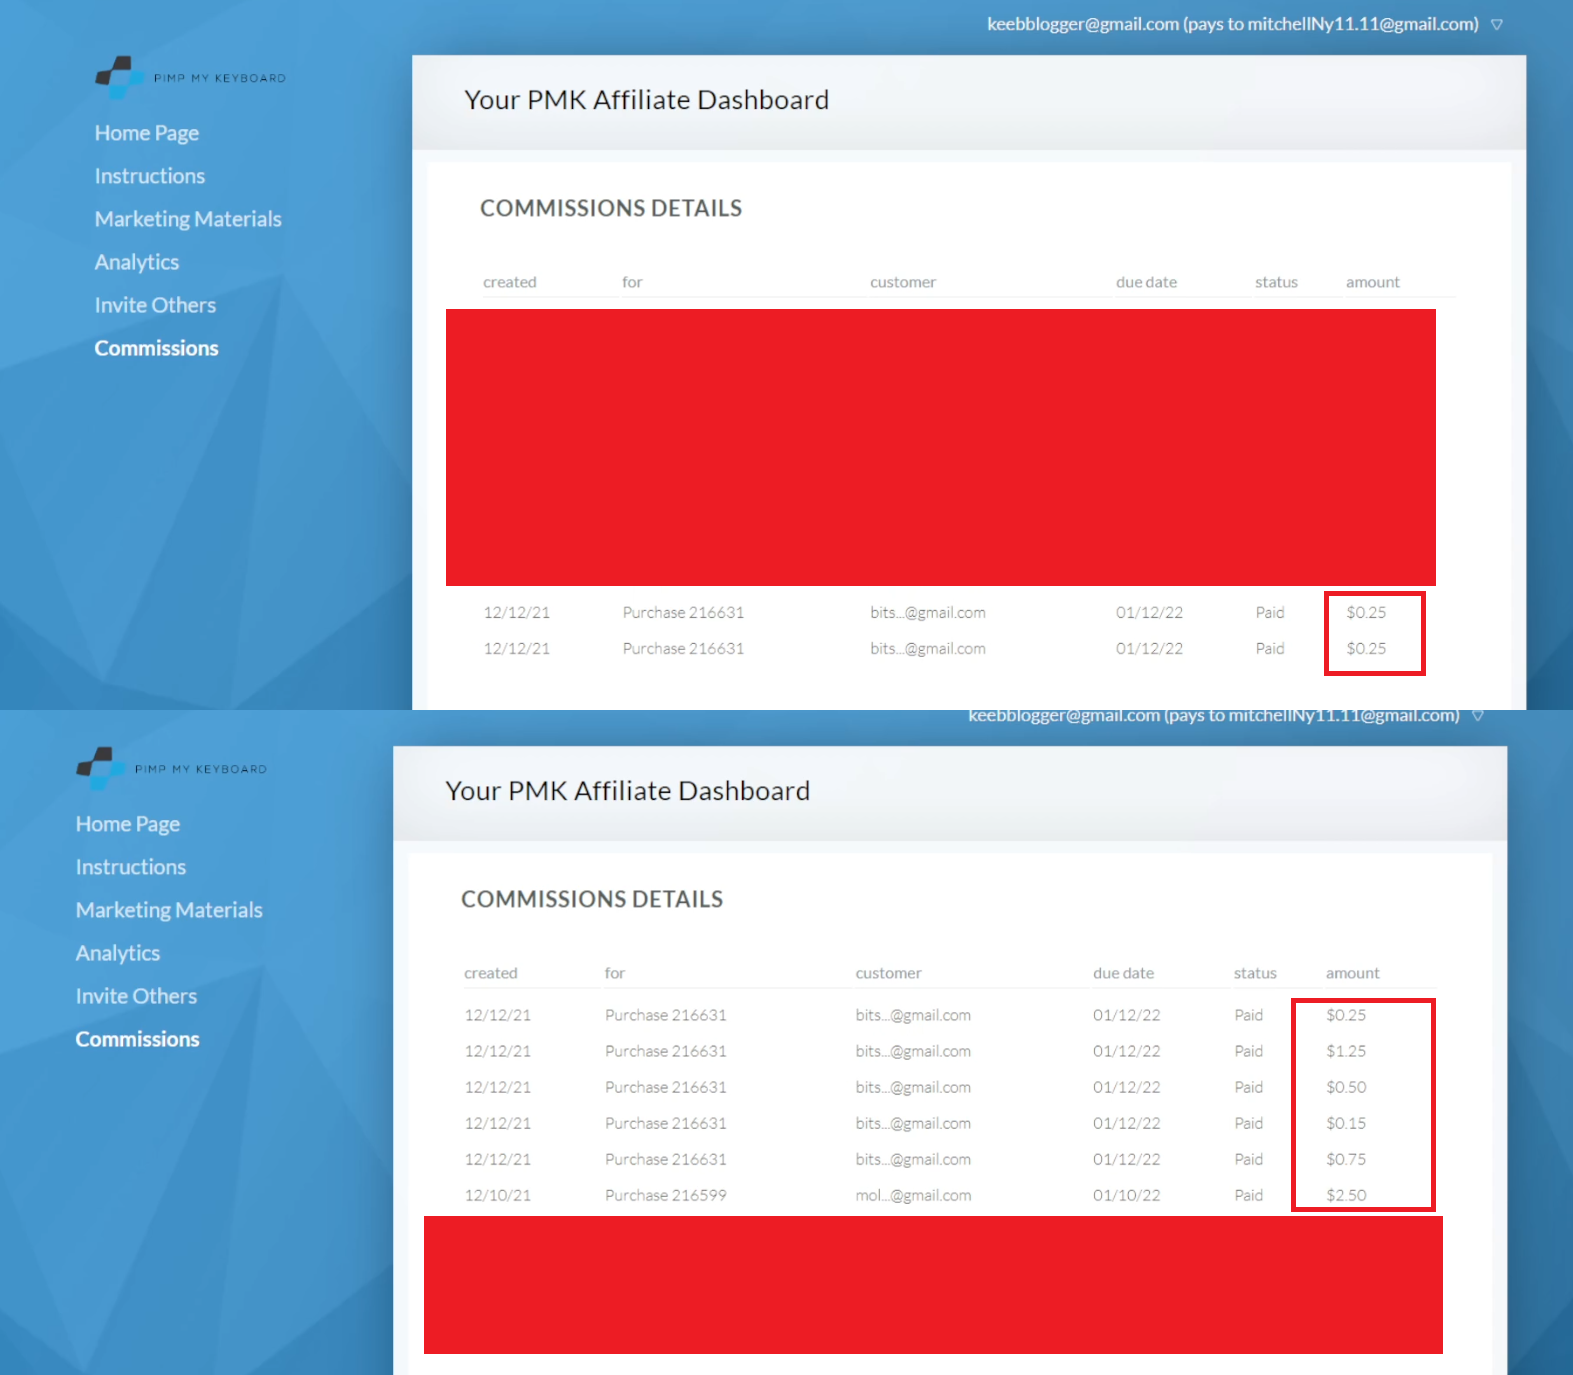Click the 12/10/21 created date
The height and width of the screenshot is (1375, 1573).
498,1195
